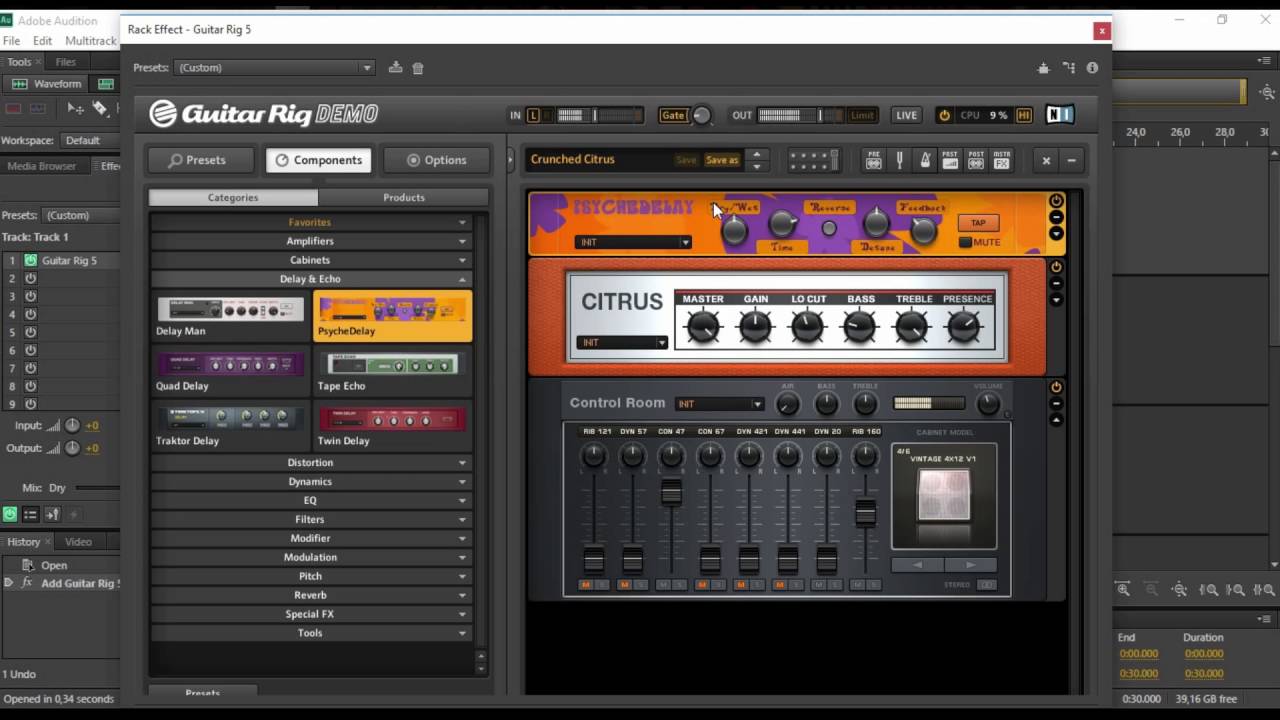Toggle Control Room module power
This screenshot has height=720, width=1280.
point(1056,387)
